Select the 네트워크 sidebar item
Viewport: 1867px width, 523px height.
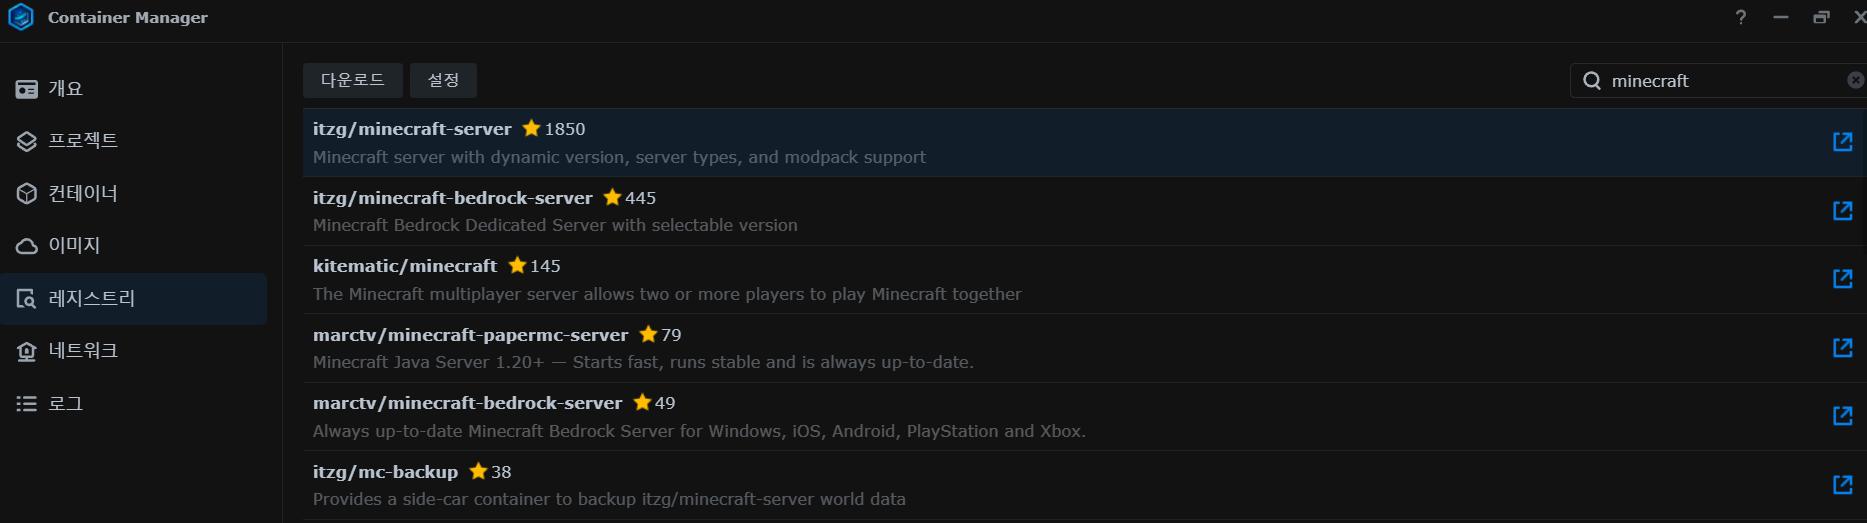point(83,351)
